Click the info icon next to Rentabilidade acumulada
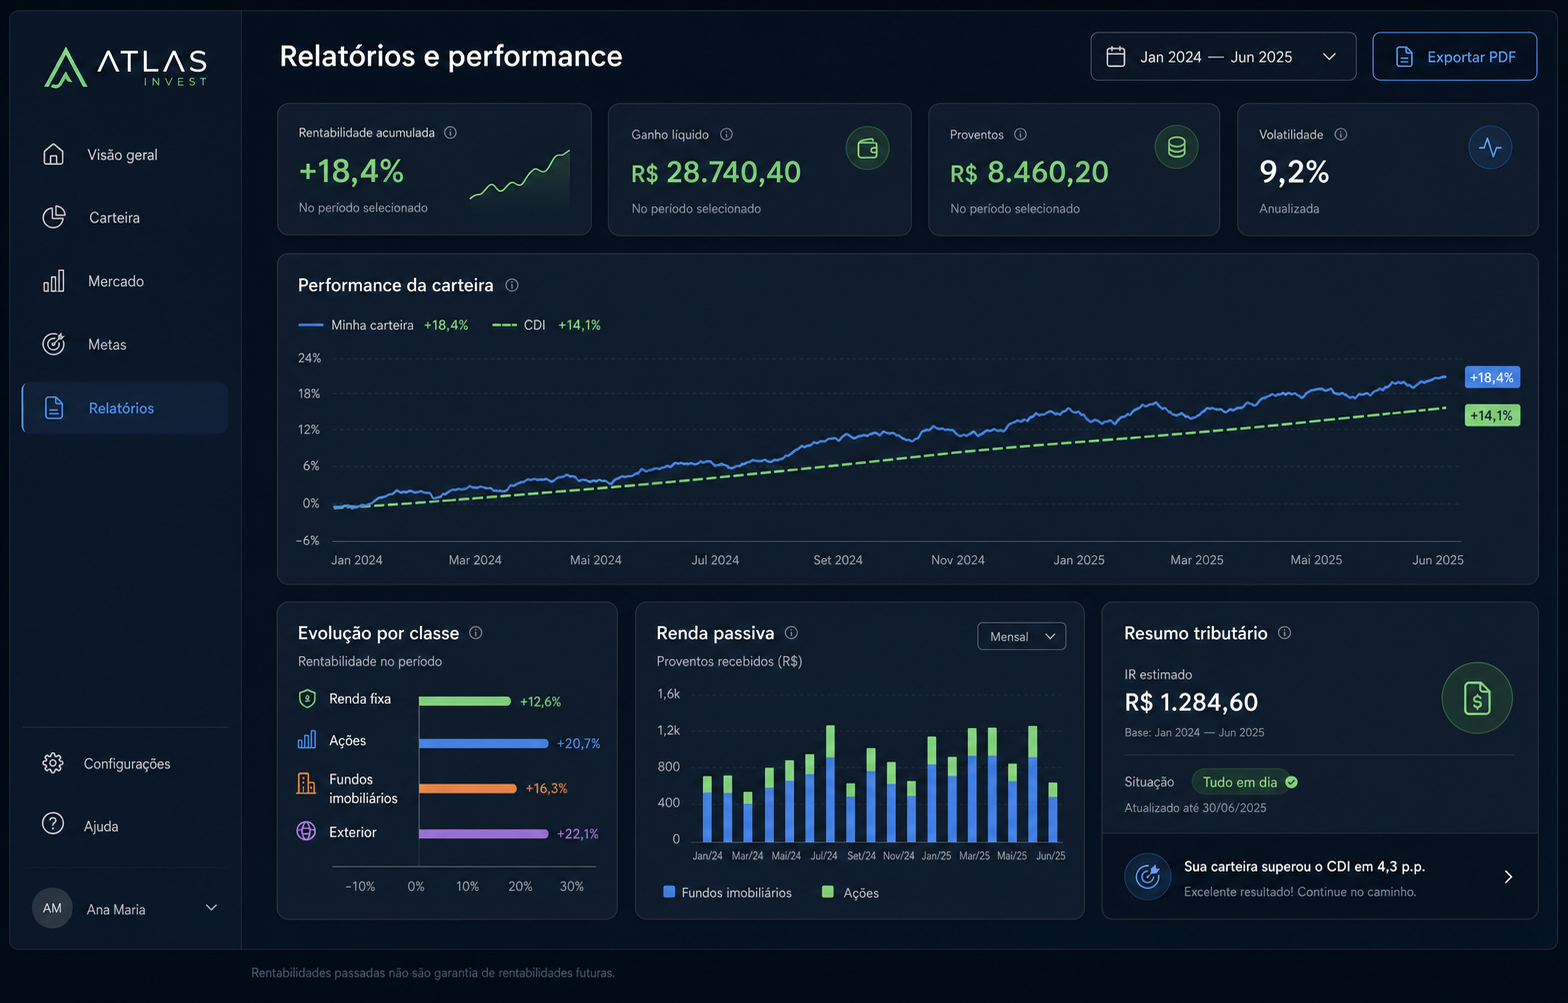This screenshot has width=1568, height=1003. (451, 132)
